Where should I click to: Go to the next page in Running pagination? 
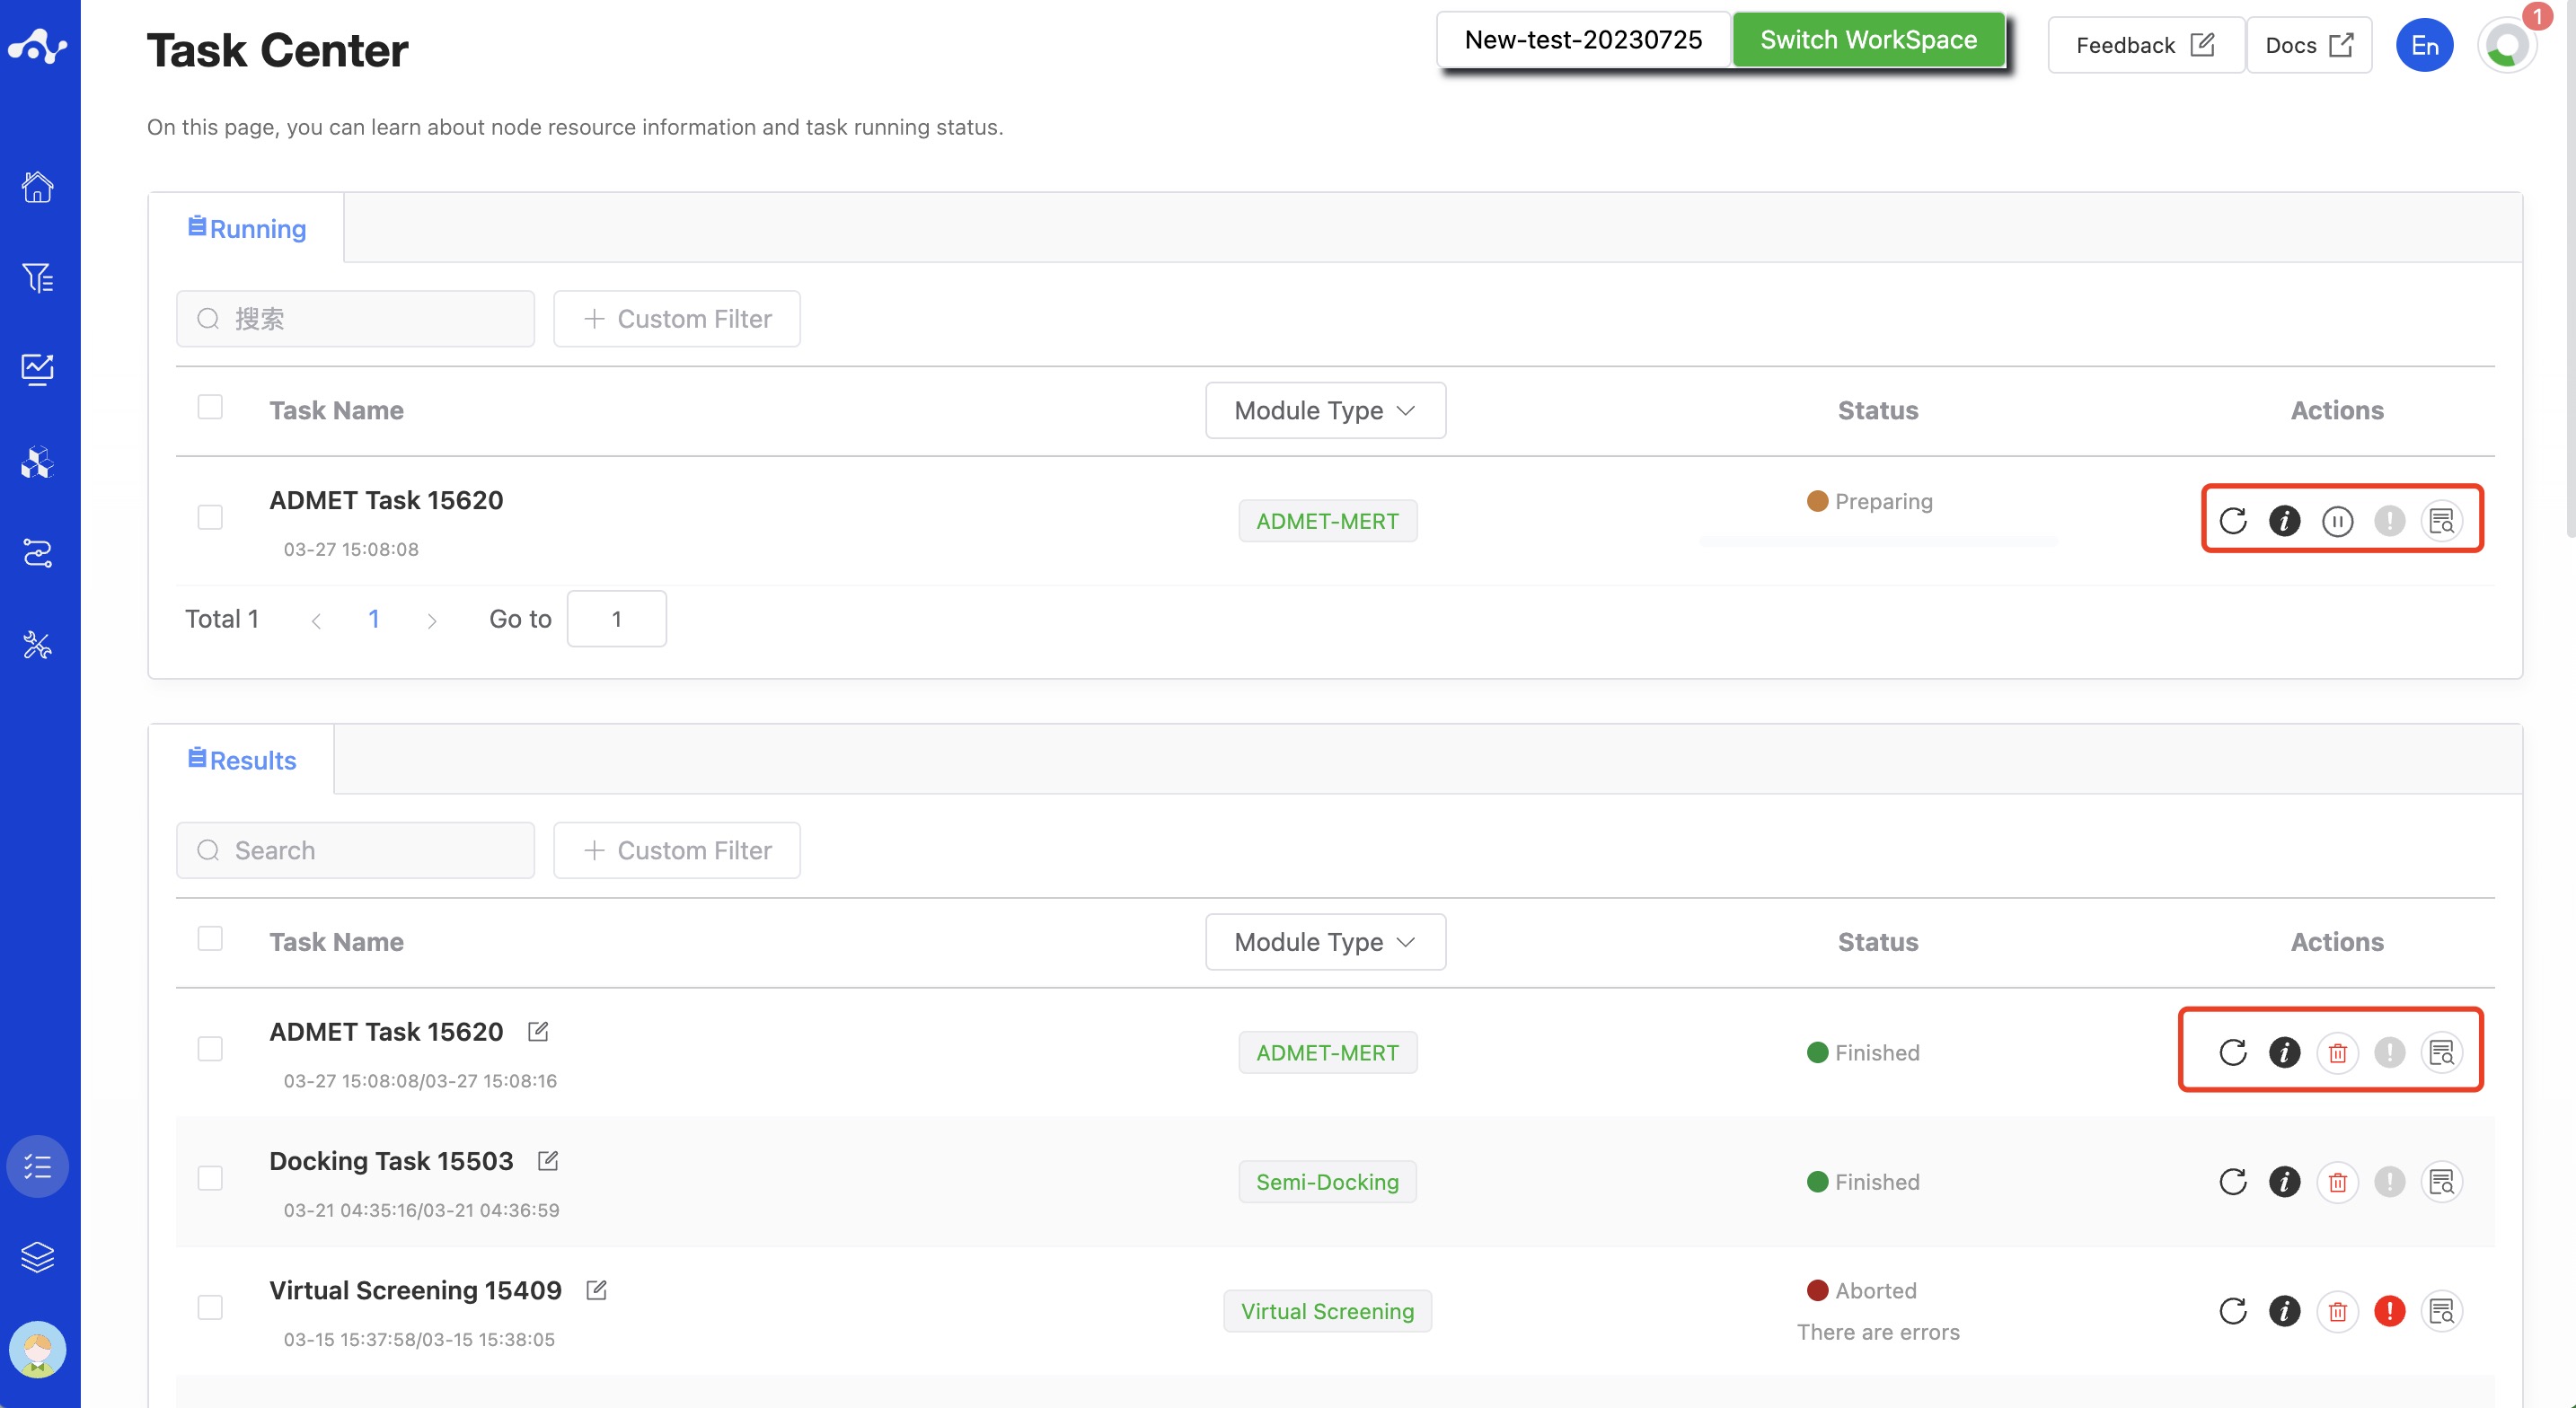click(431, 620)
